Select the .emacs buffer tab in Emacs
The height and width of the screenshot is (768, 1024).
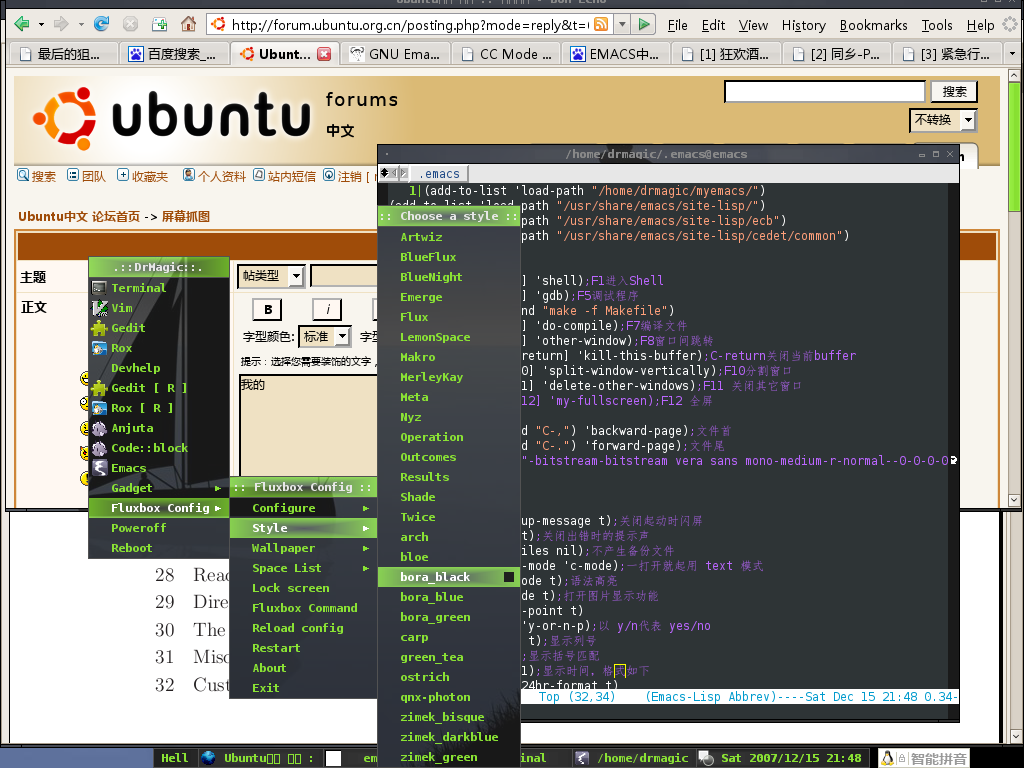click(442, 174)
